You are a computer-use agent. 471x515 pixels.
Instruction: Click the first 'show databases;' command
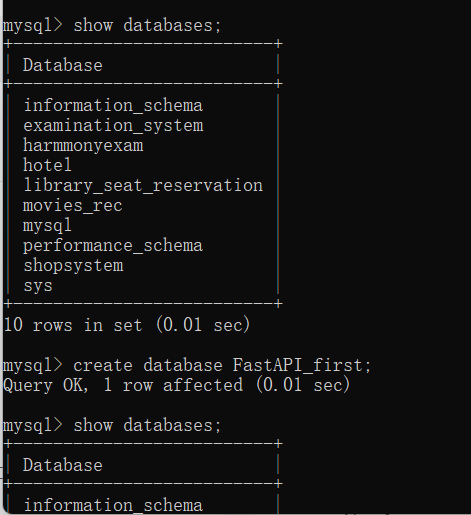(x=147, y=26)
